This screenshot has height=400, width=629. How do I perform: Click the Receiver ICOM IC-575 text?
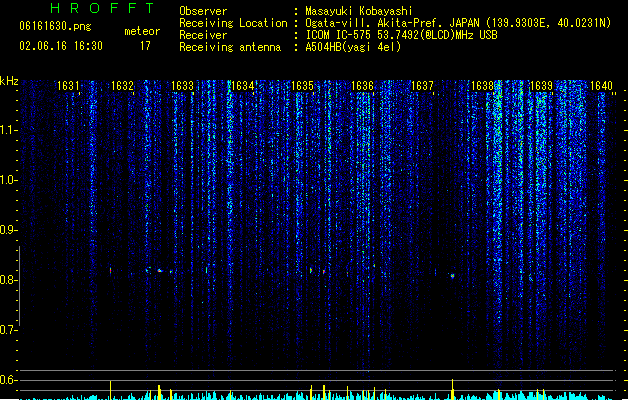click(x=402, y=35)
